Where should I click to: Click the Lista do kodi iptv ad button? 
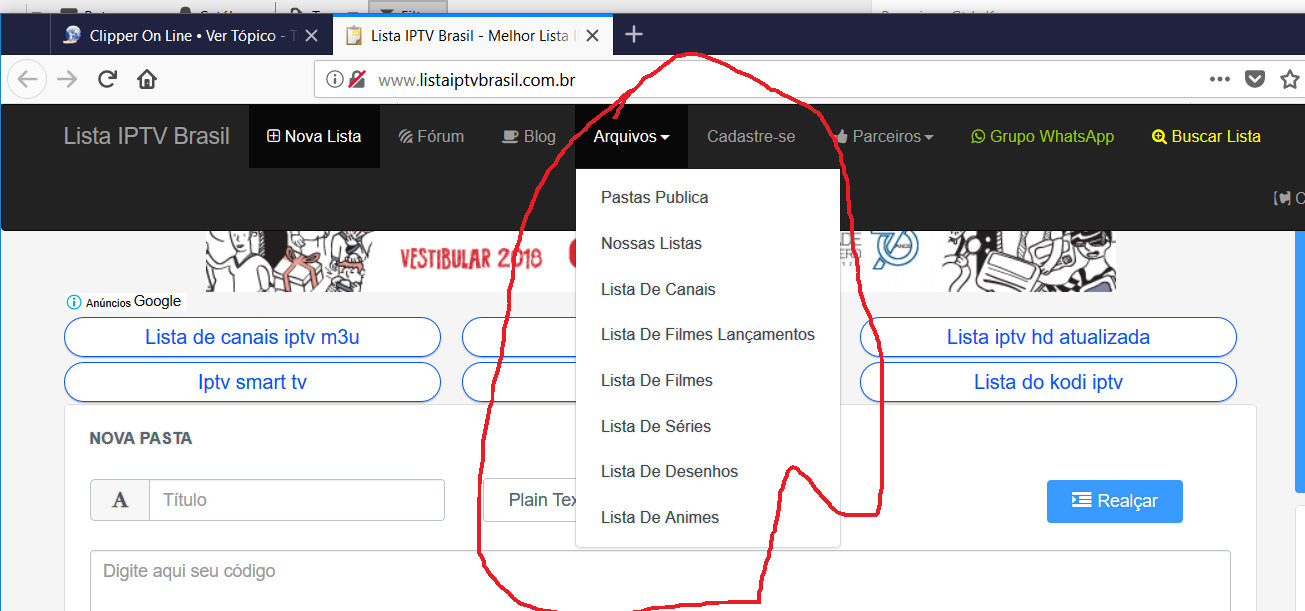click(x=1048, y=382)
